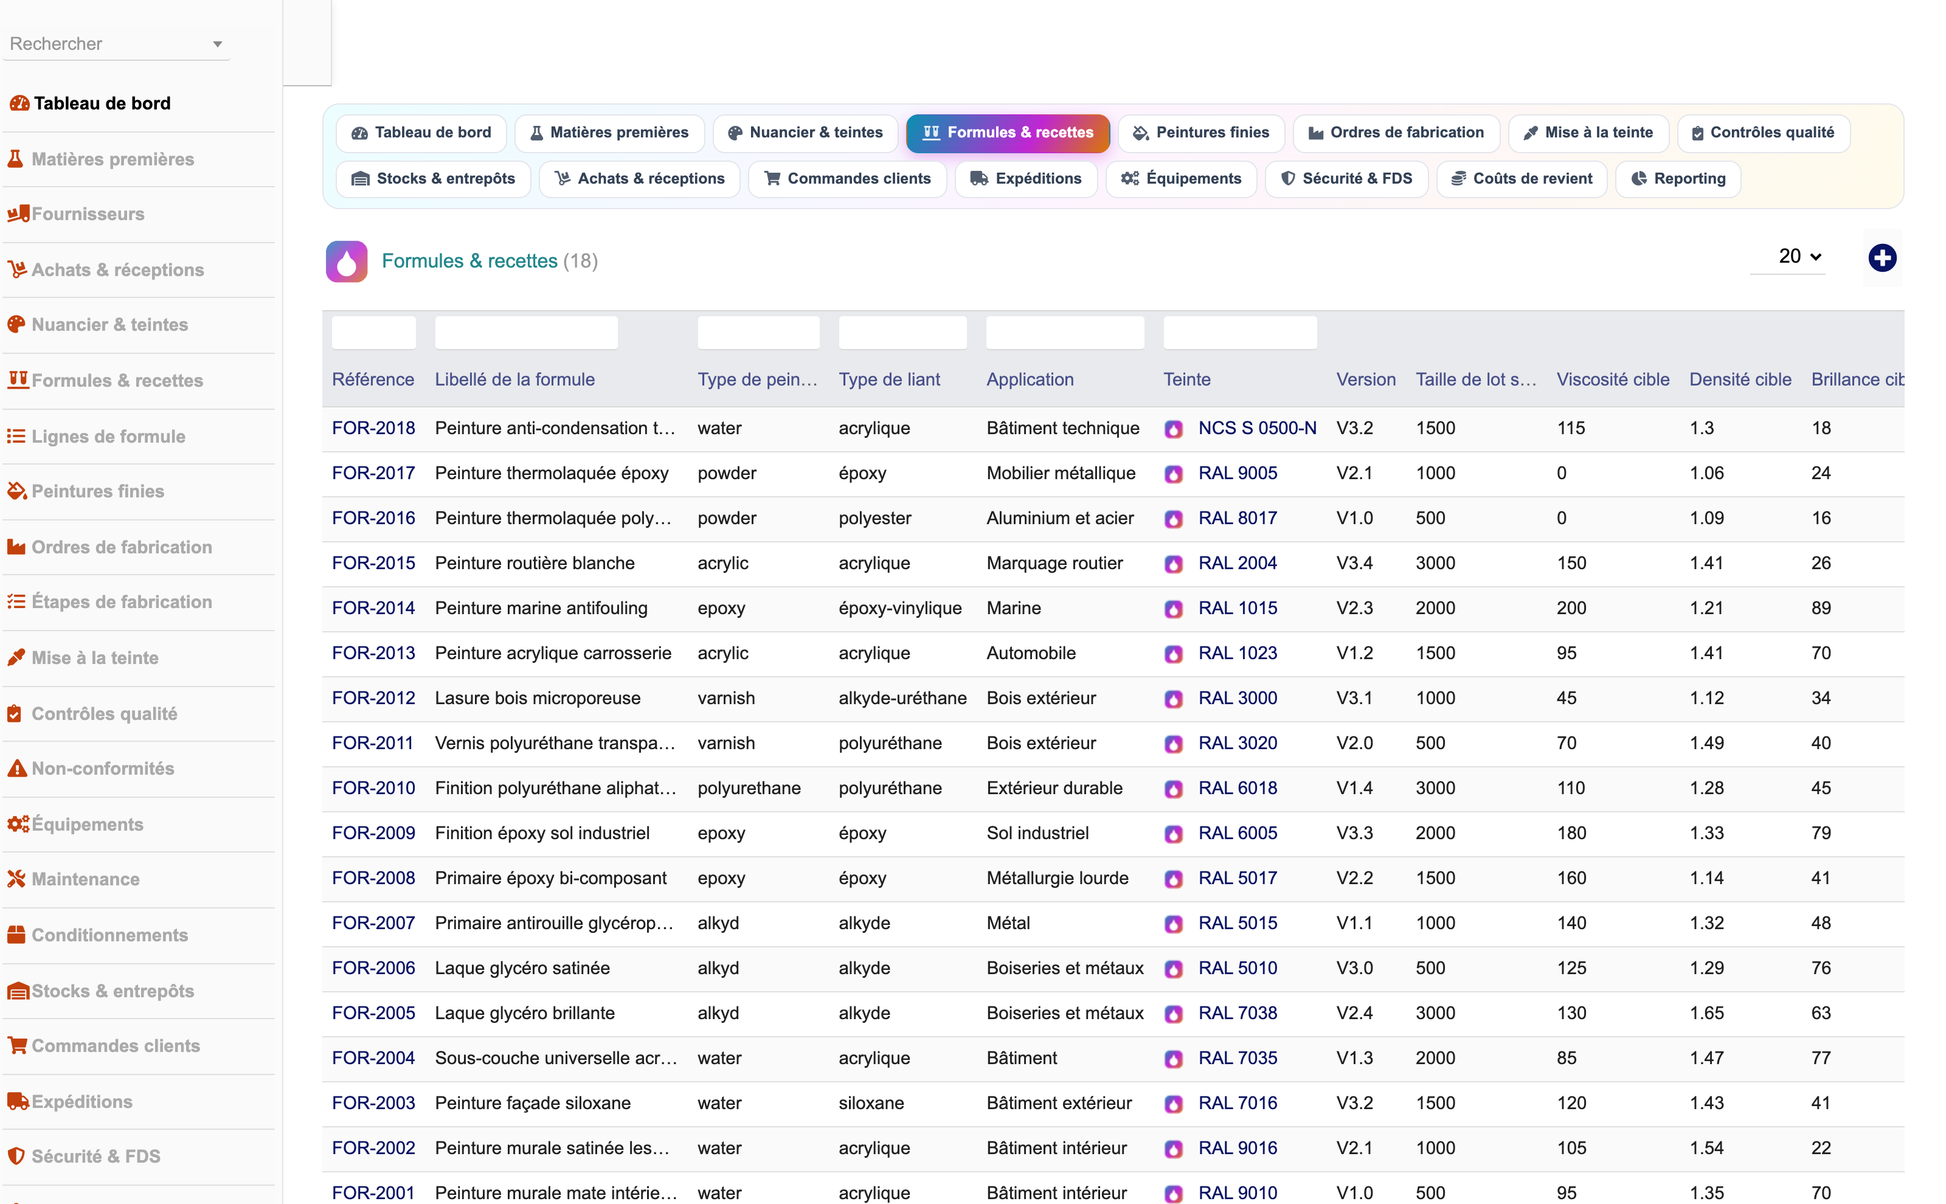Click the Application column filter field
The height and width of the screenshot is (1204, 1946).
click(x=1065, y=332)
